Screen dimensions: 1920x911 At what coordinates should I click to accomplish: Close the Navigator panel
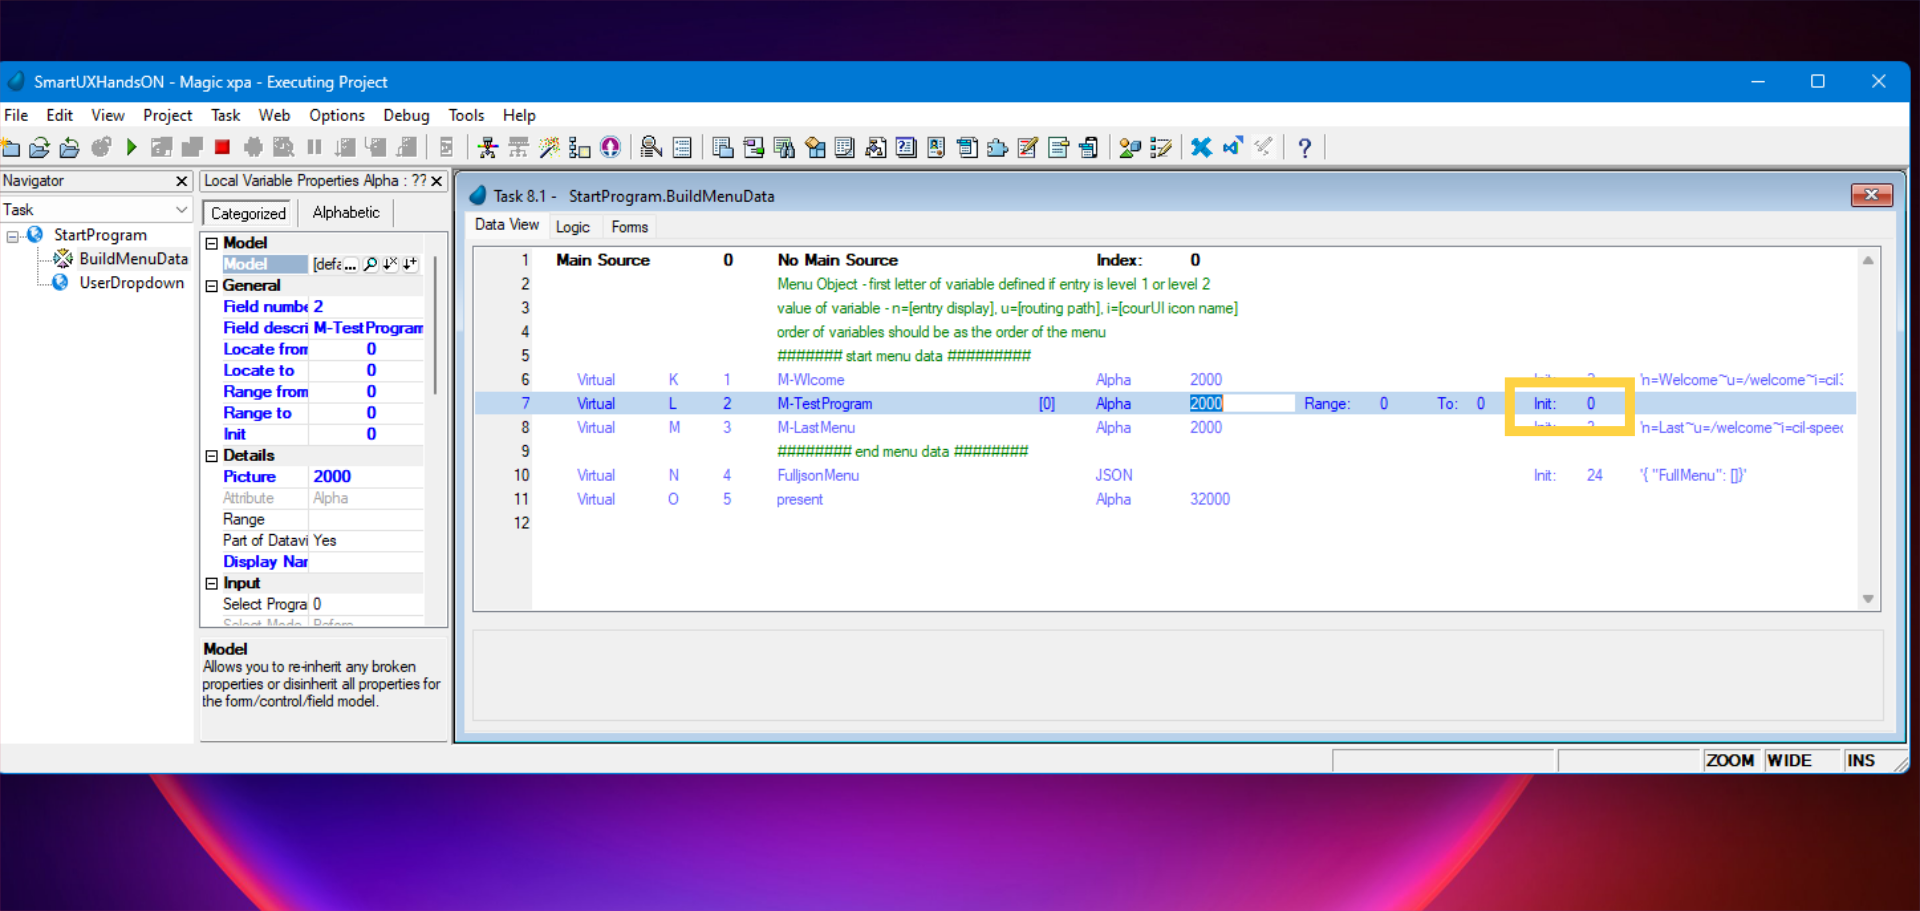coord(181,181)
